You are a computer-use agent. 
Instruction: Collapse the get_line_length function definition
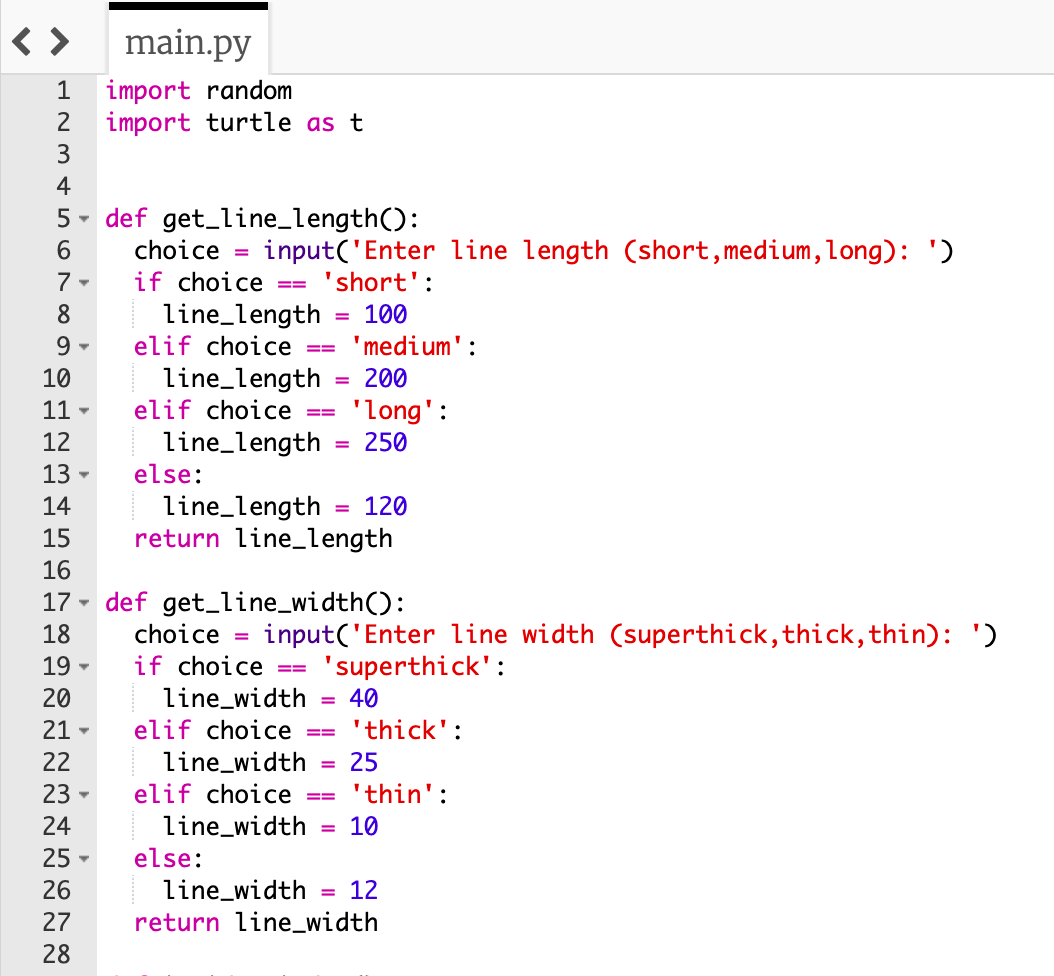[85, 218]
